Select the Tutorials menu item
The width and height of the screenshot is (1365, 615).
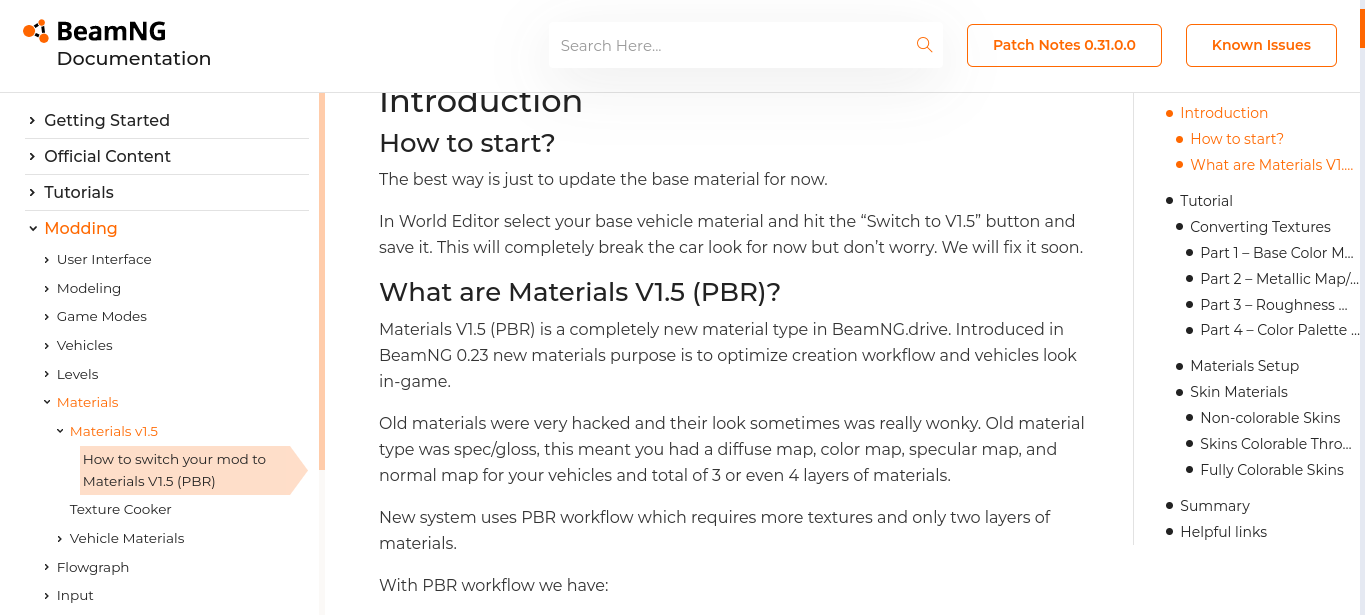(79, 192)
